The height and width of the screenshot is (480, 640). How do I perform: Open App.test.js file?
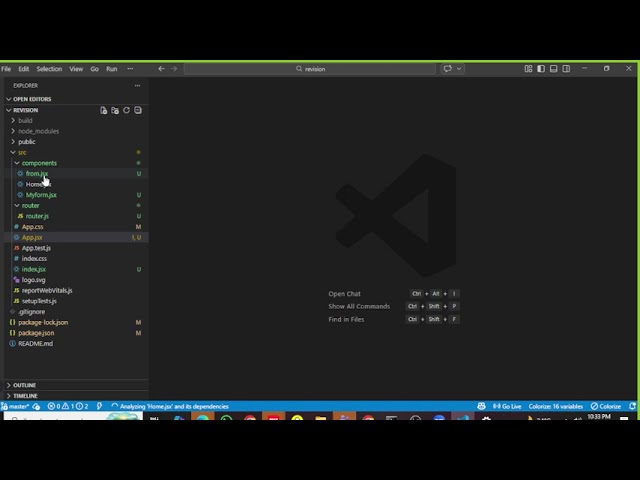point(76,248)
